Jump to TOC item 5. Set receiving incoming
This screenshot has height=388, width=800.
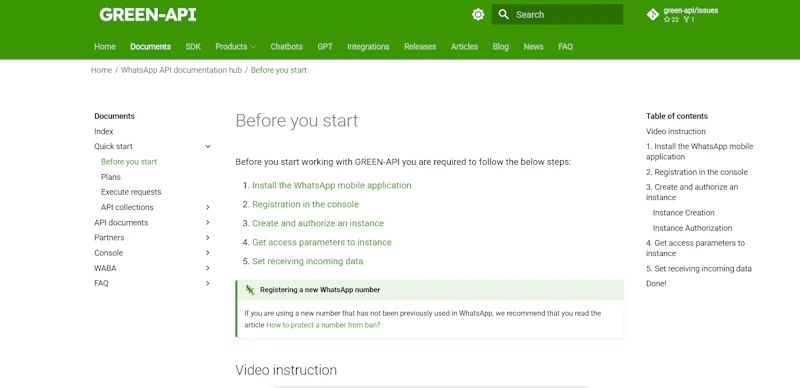coord(699,269)
